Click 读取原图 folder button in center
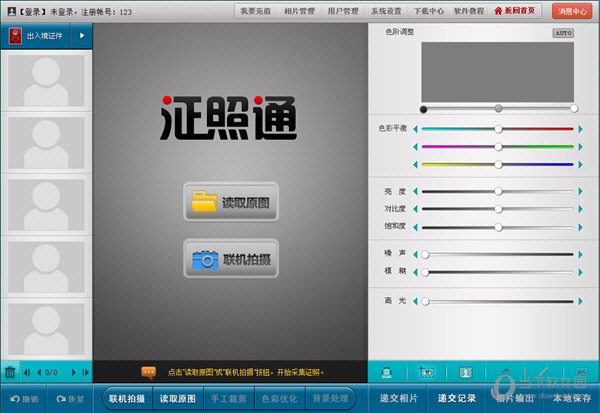The image size is (600, 413). tap(231, 202)
